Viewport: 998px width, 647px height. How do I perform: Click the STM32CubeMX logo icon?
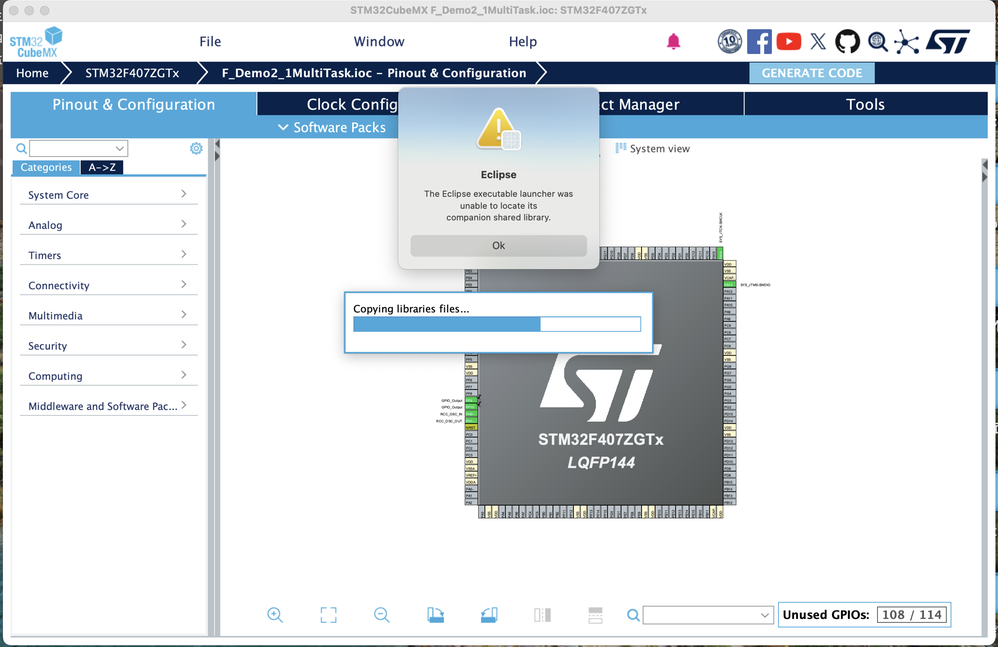[36, 42]
